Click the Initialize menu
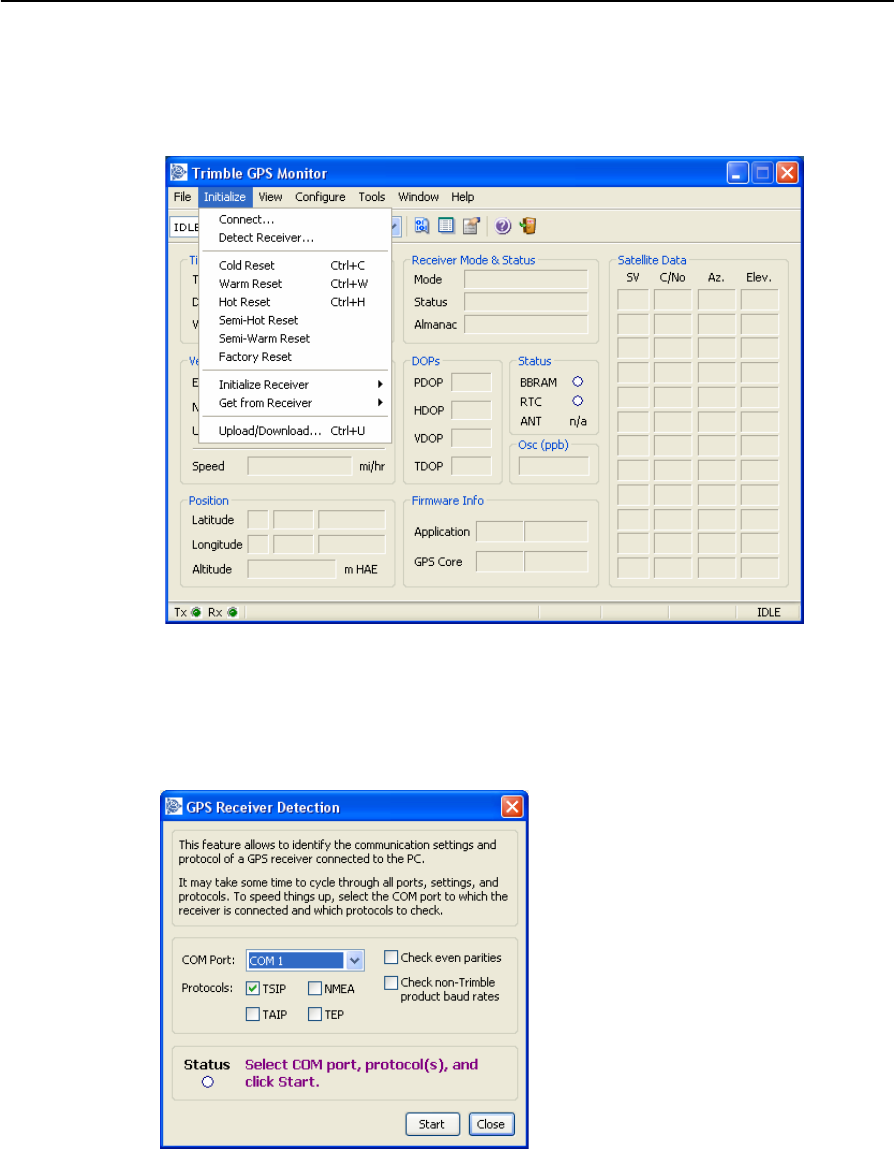 pos(225,196)
